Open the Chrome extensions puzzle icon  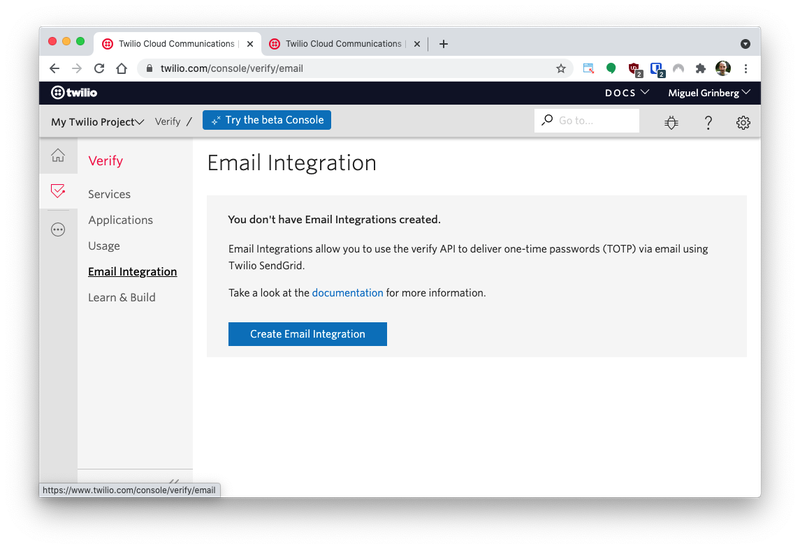701,68
